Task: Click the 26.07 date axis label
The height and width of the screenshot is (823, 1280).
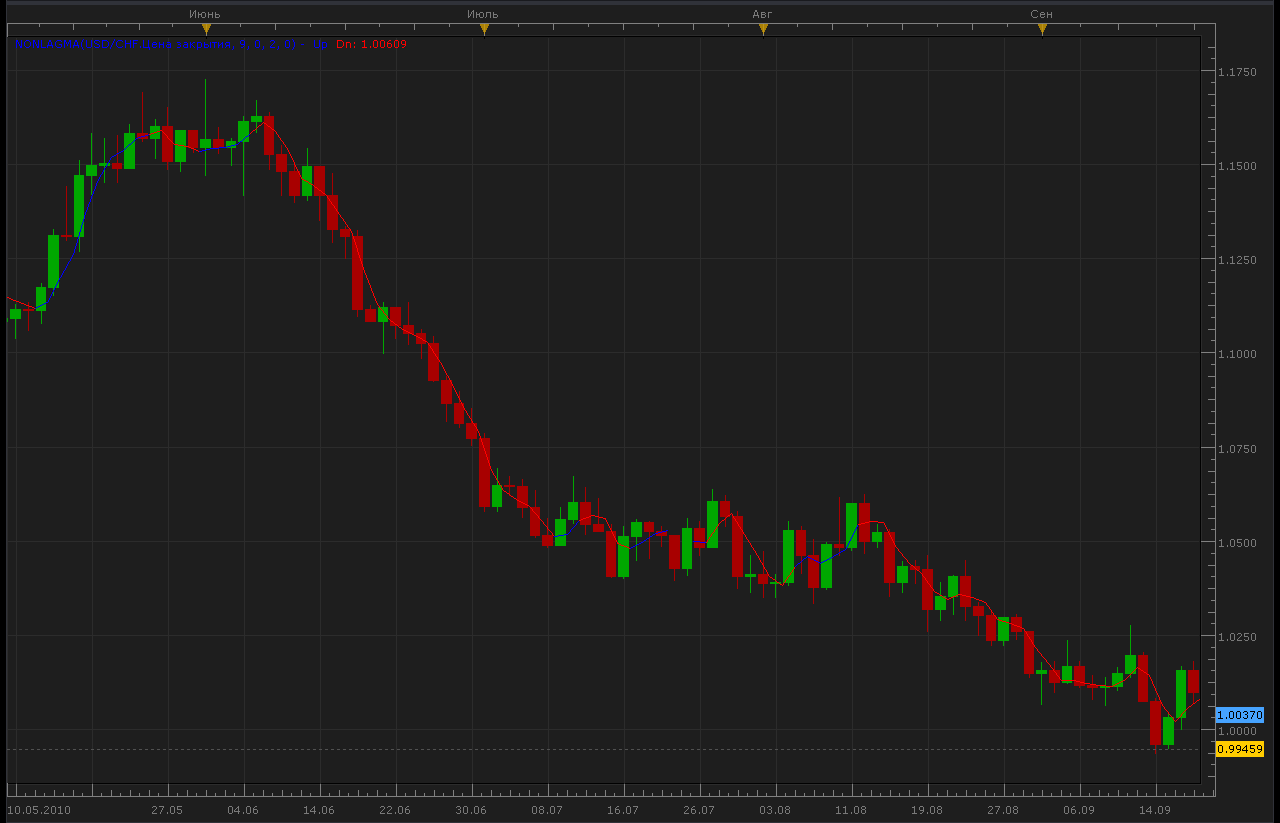Action: click(699, 810)
